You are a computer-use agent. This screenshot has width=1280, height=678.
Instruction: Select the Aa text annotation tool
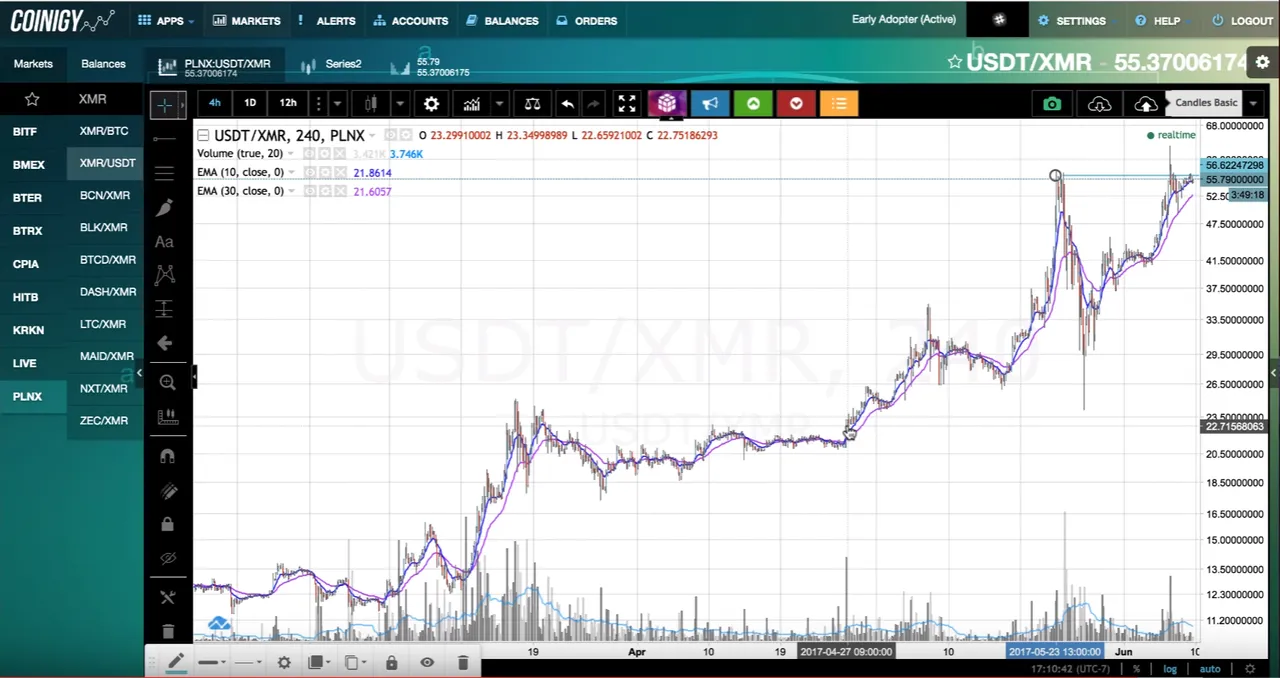point(165,241)
